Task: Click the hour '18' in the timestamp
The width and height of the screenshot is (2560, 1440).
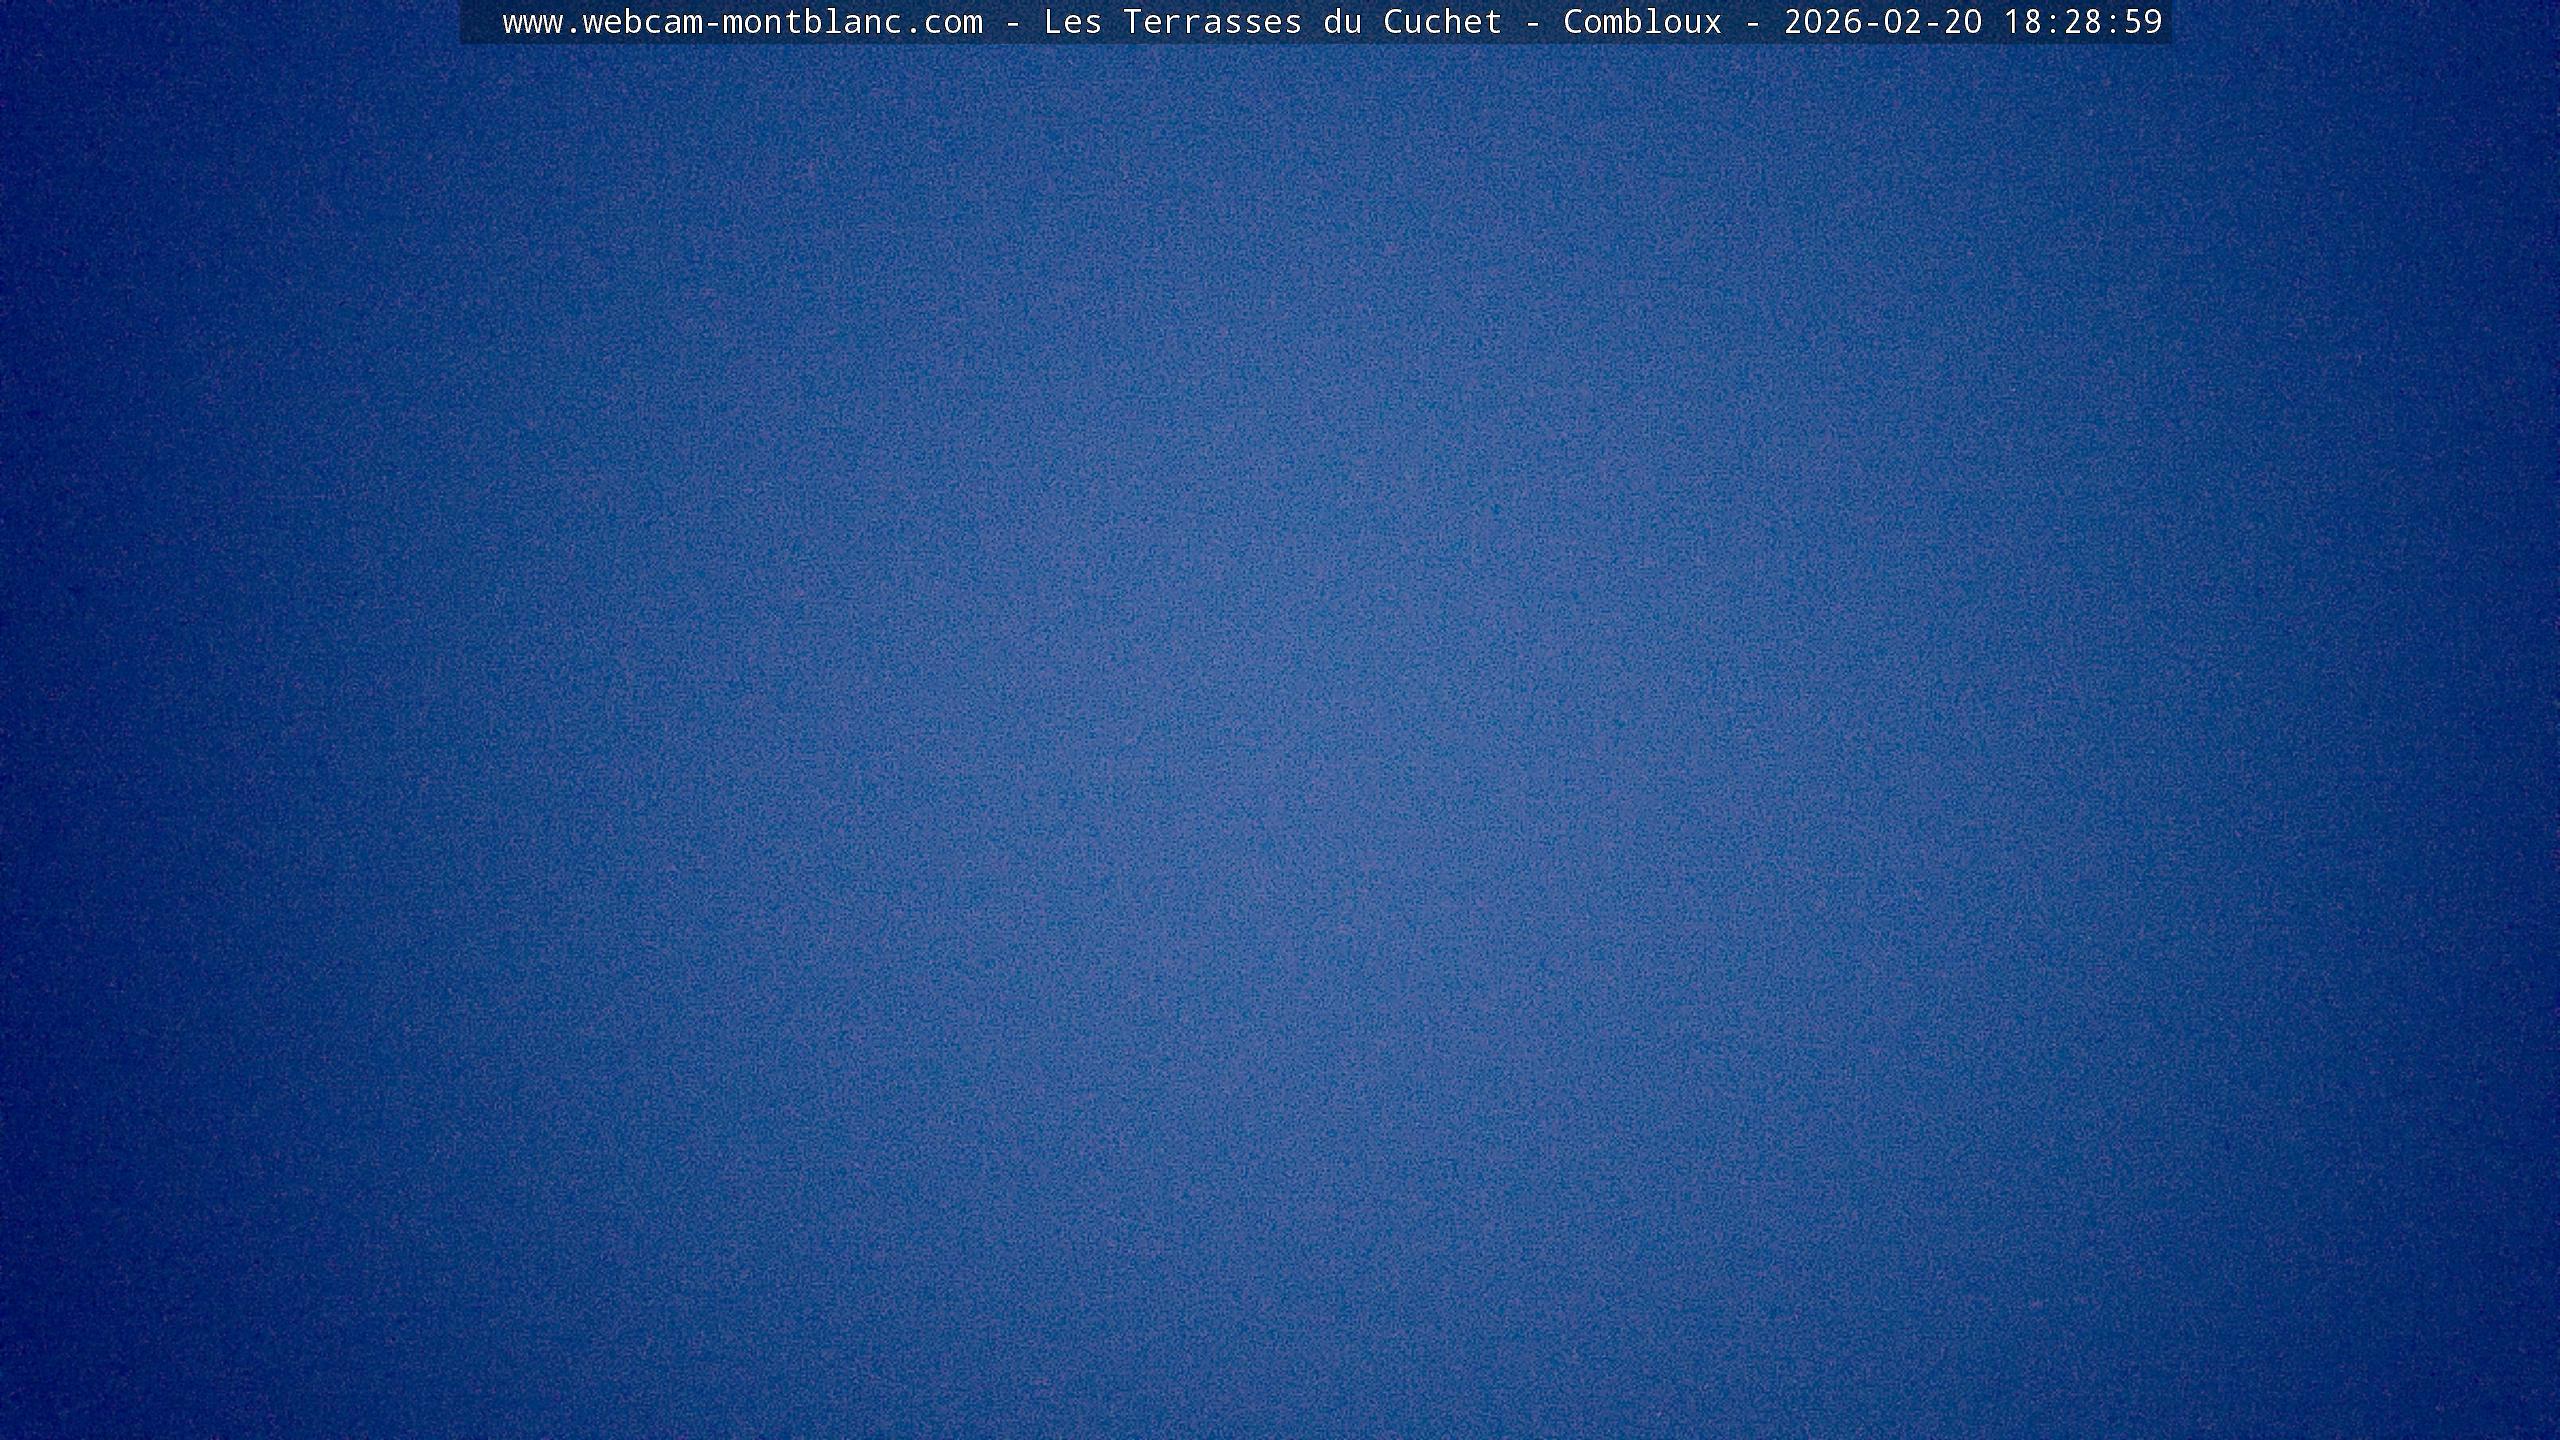Action: tap(2022, 22)
